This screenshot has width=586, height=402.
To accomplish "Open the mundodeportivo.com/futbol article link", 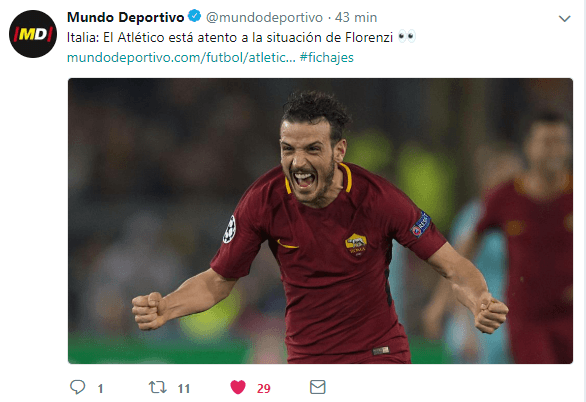I will pos(181,58).
